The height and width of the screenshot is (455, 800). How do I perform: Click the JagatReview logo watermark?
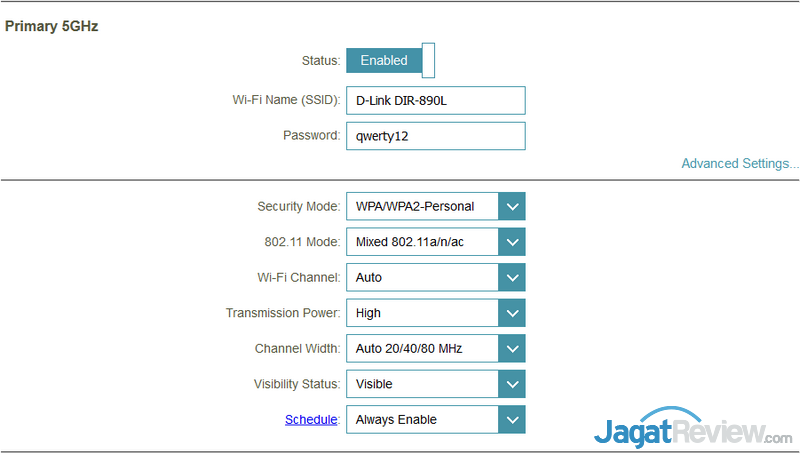(692, 430)
